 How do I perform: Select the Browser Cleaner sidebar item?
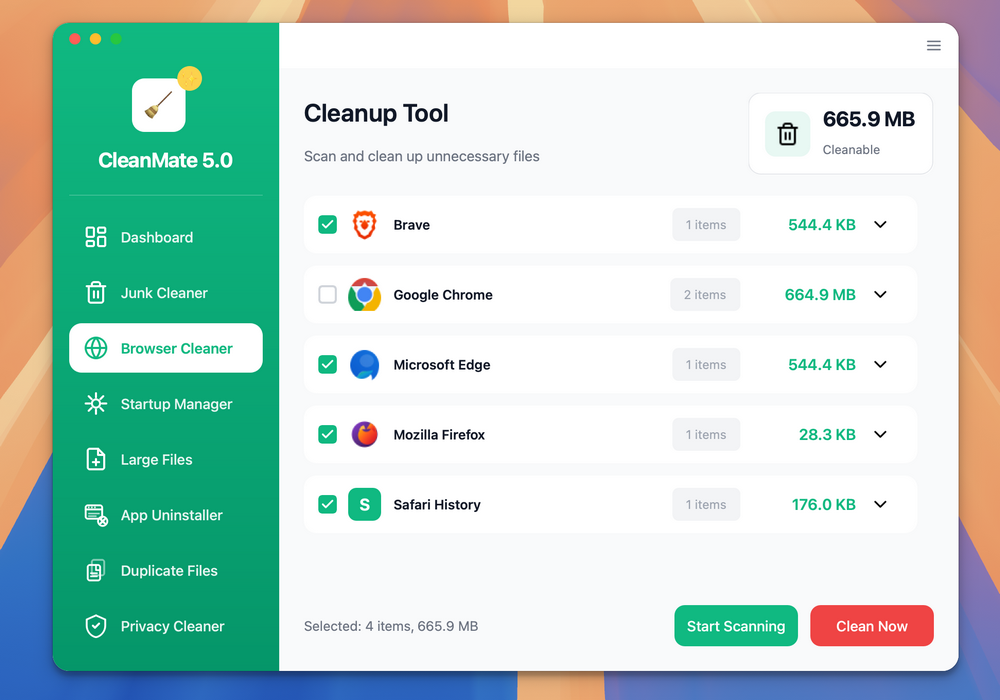[x=166, y=348]
